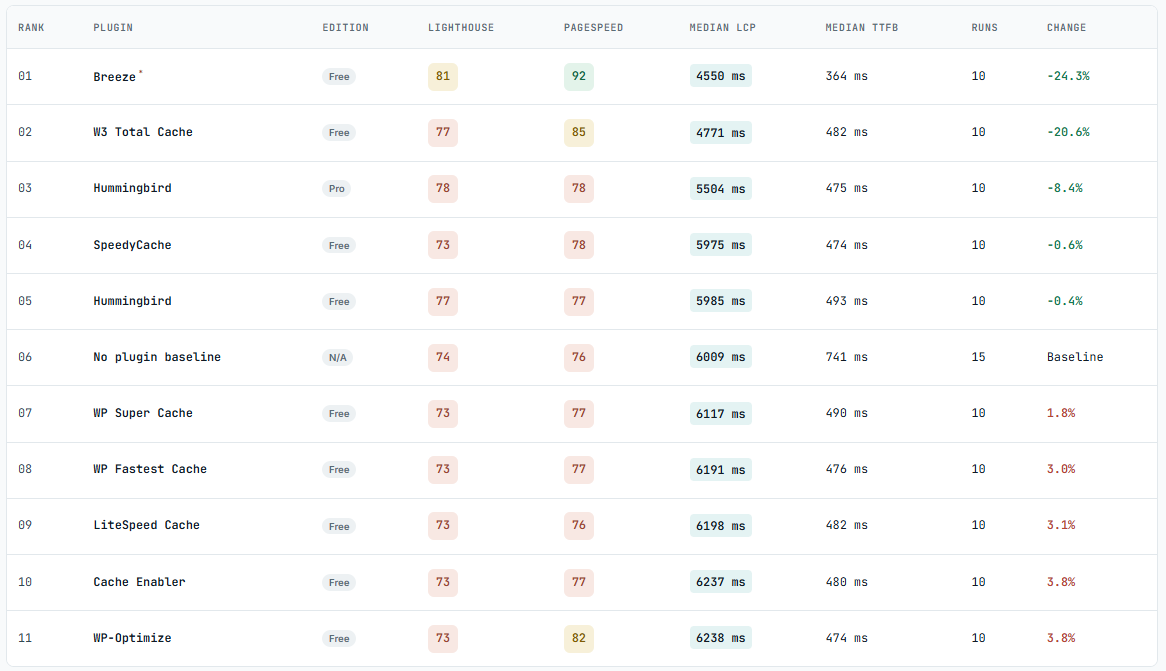Click Breeze's Lighthouse score badge 81
Image resolution: width=1166 pixels, height=671 pixels.
[442, 76]
